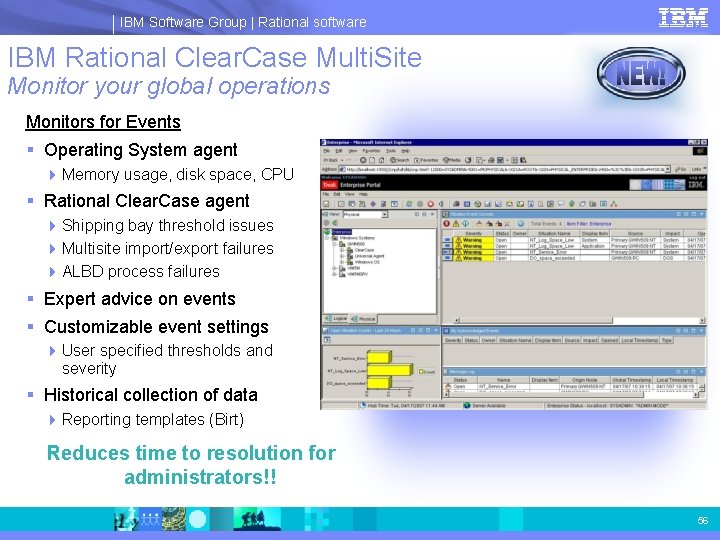Screen dimensions: 720x540
Task: Filter console by Warning yellow triangle icon
Action: coord(456,224)
